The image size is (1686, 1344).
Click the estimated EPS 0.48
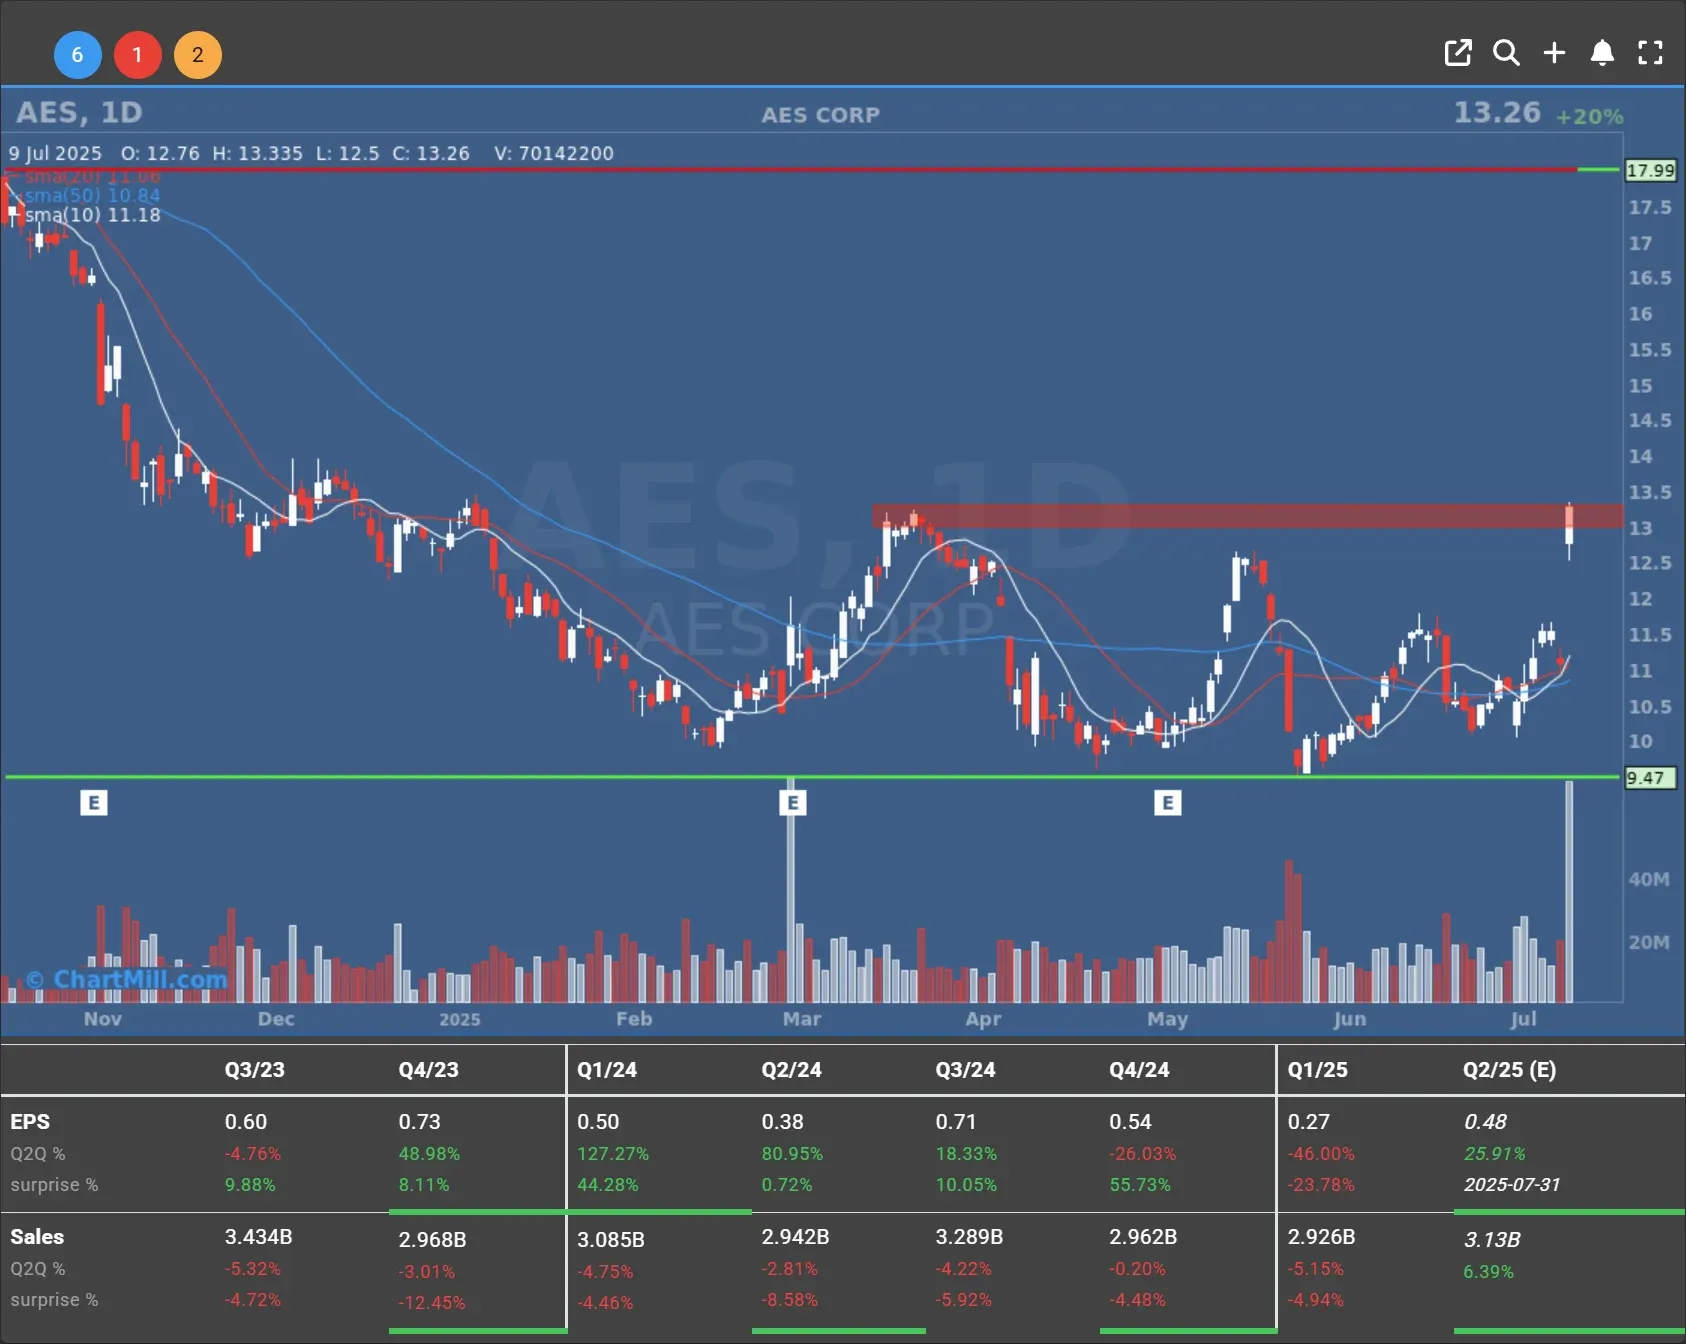1485,1121
